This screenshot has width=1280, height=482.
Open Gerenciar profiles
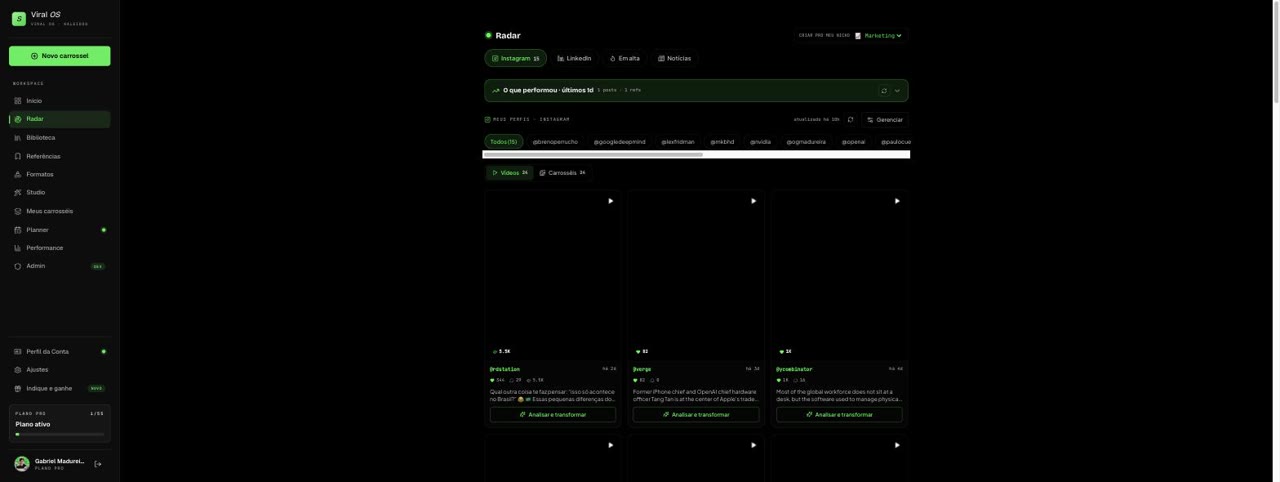point(885,119)
